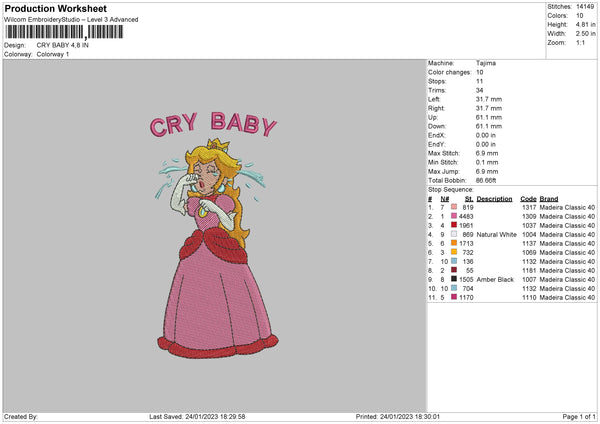The width and height of the screenshot is (600, 424).
Task: Click the Natural White color swatch
Action: [454, 234]
